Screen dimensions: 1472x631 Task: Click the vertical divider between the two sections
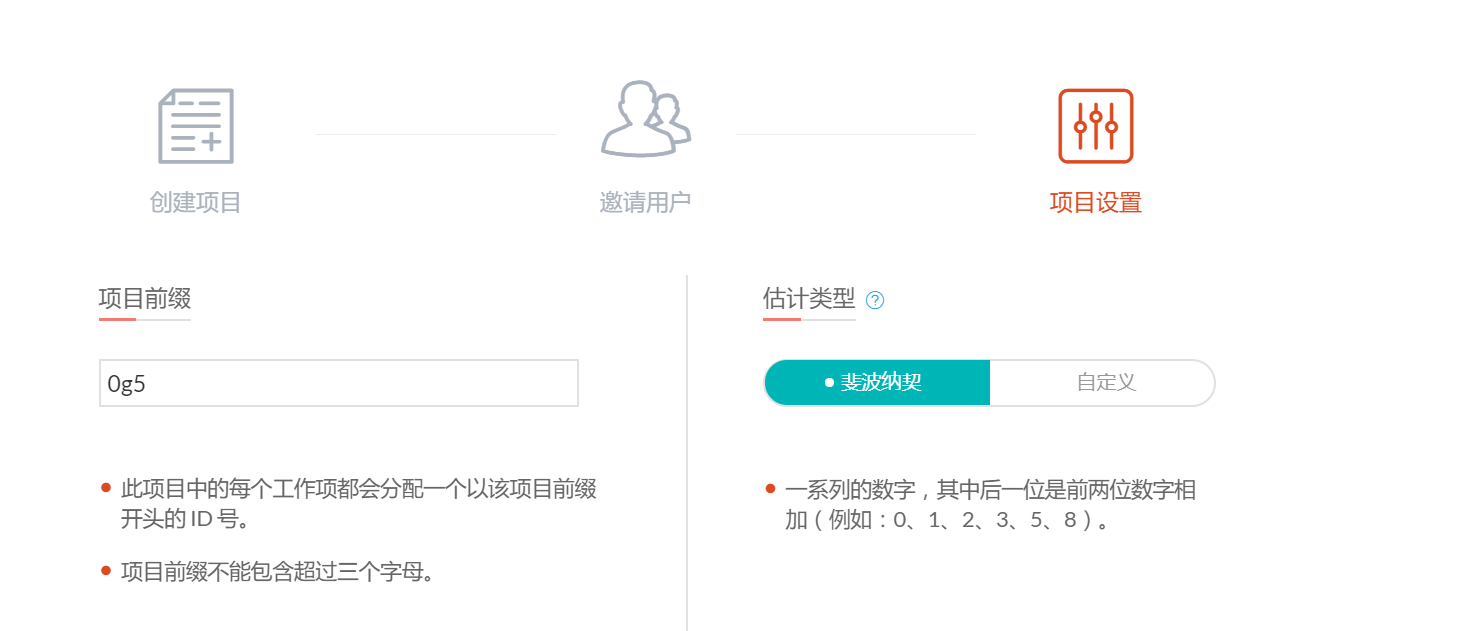click(687, 450)
